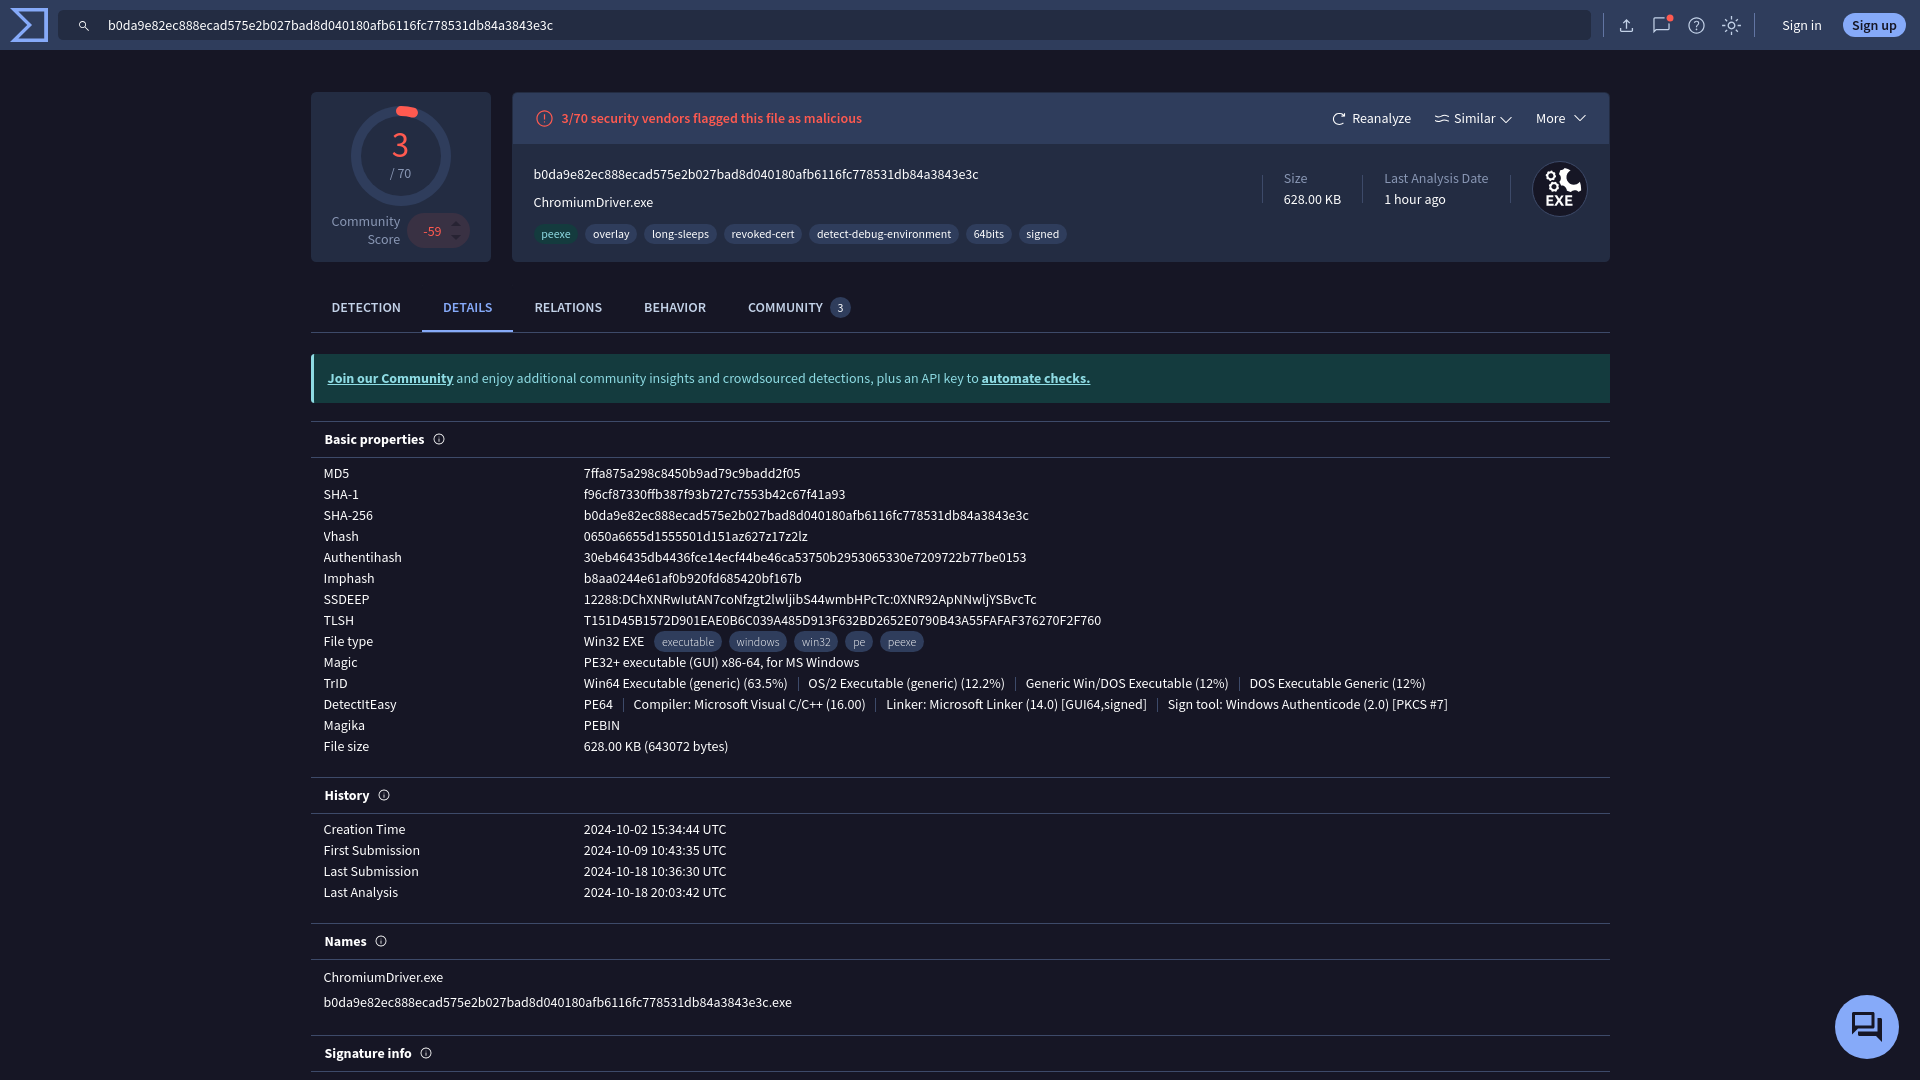Click the revoked-cert tag
This screenshot has width=1920, height=1080.
pyautogui.click(x=763, y=235)
